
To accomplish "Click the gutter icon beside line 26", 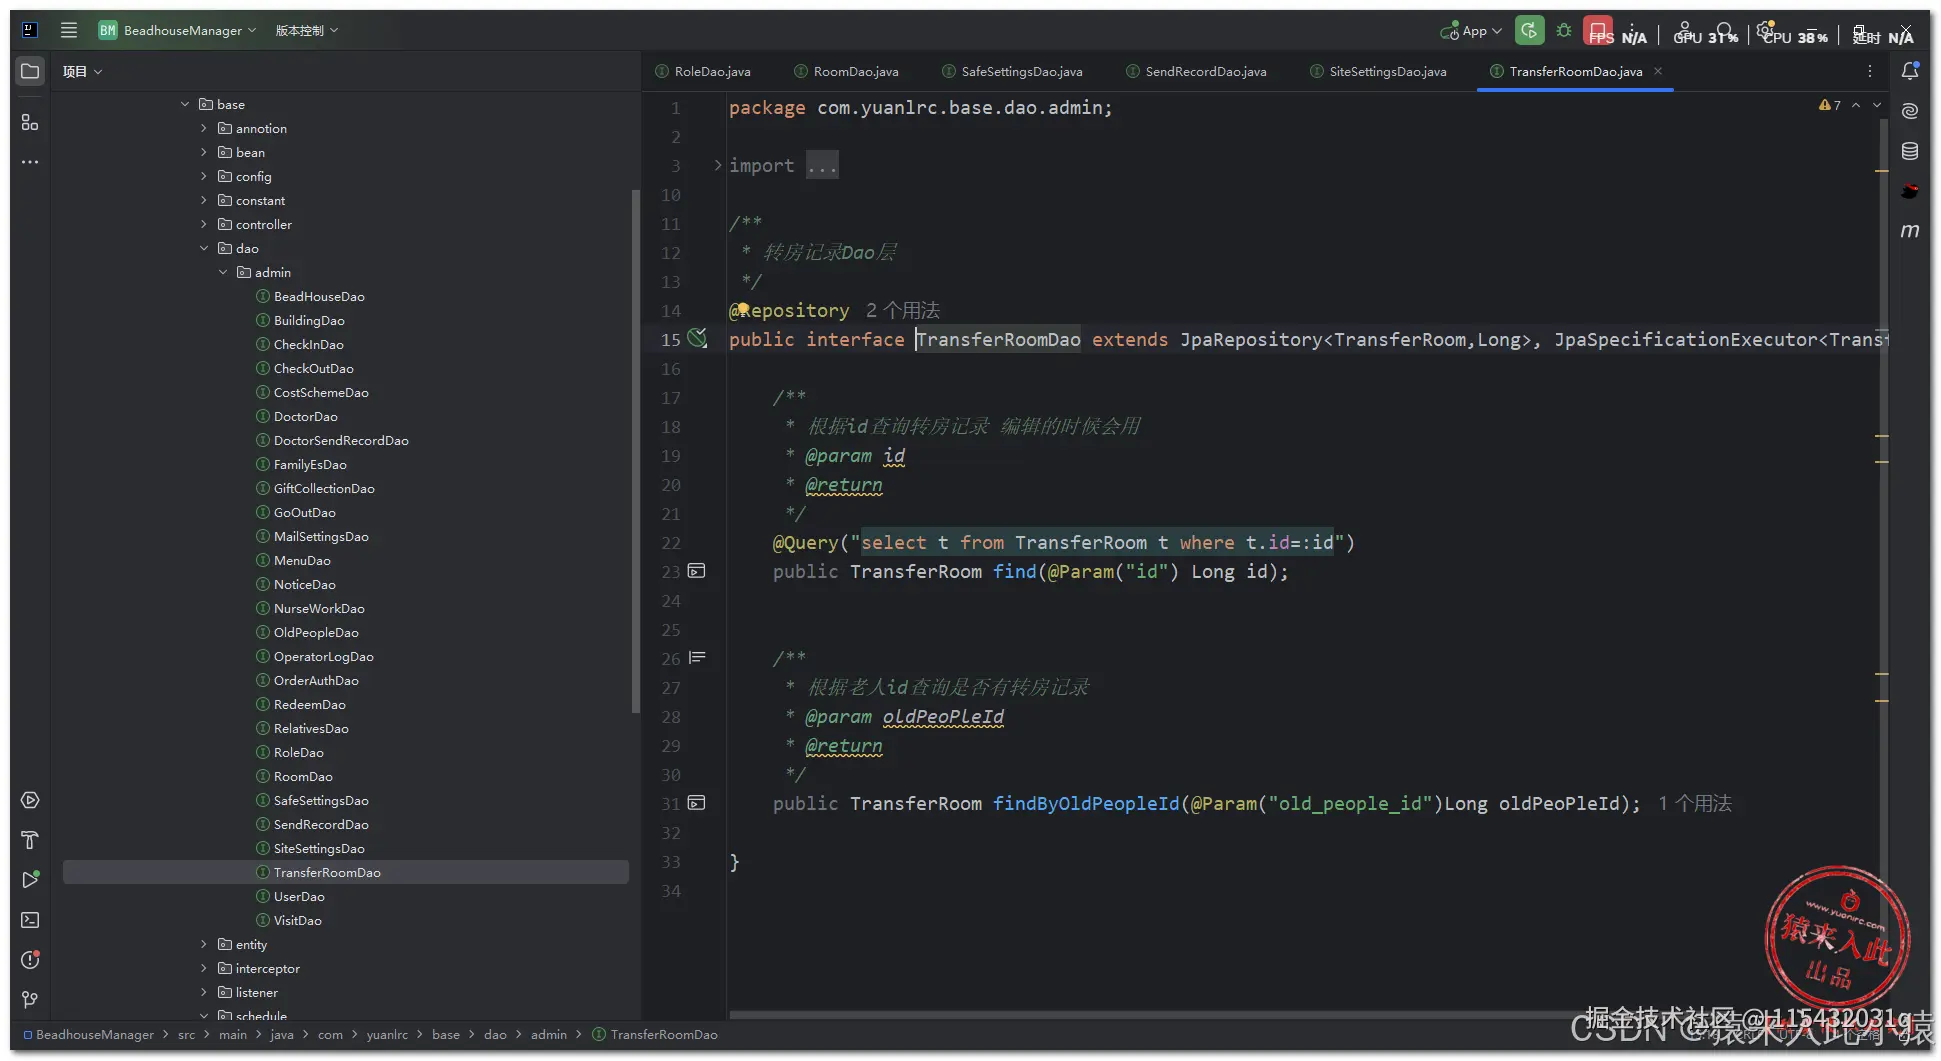I will (x=697, y=658).
